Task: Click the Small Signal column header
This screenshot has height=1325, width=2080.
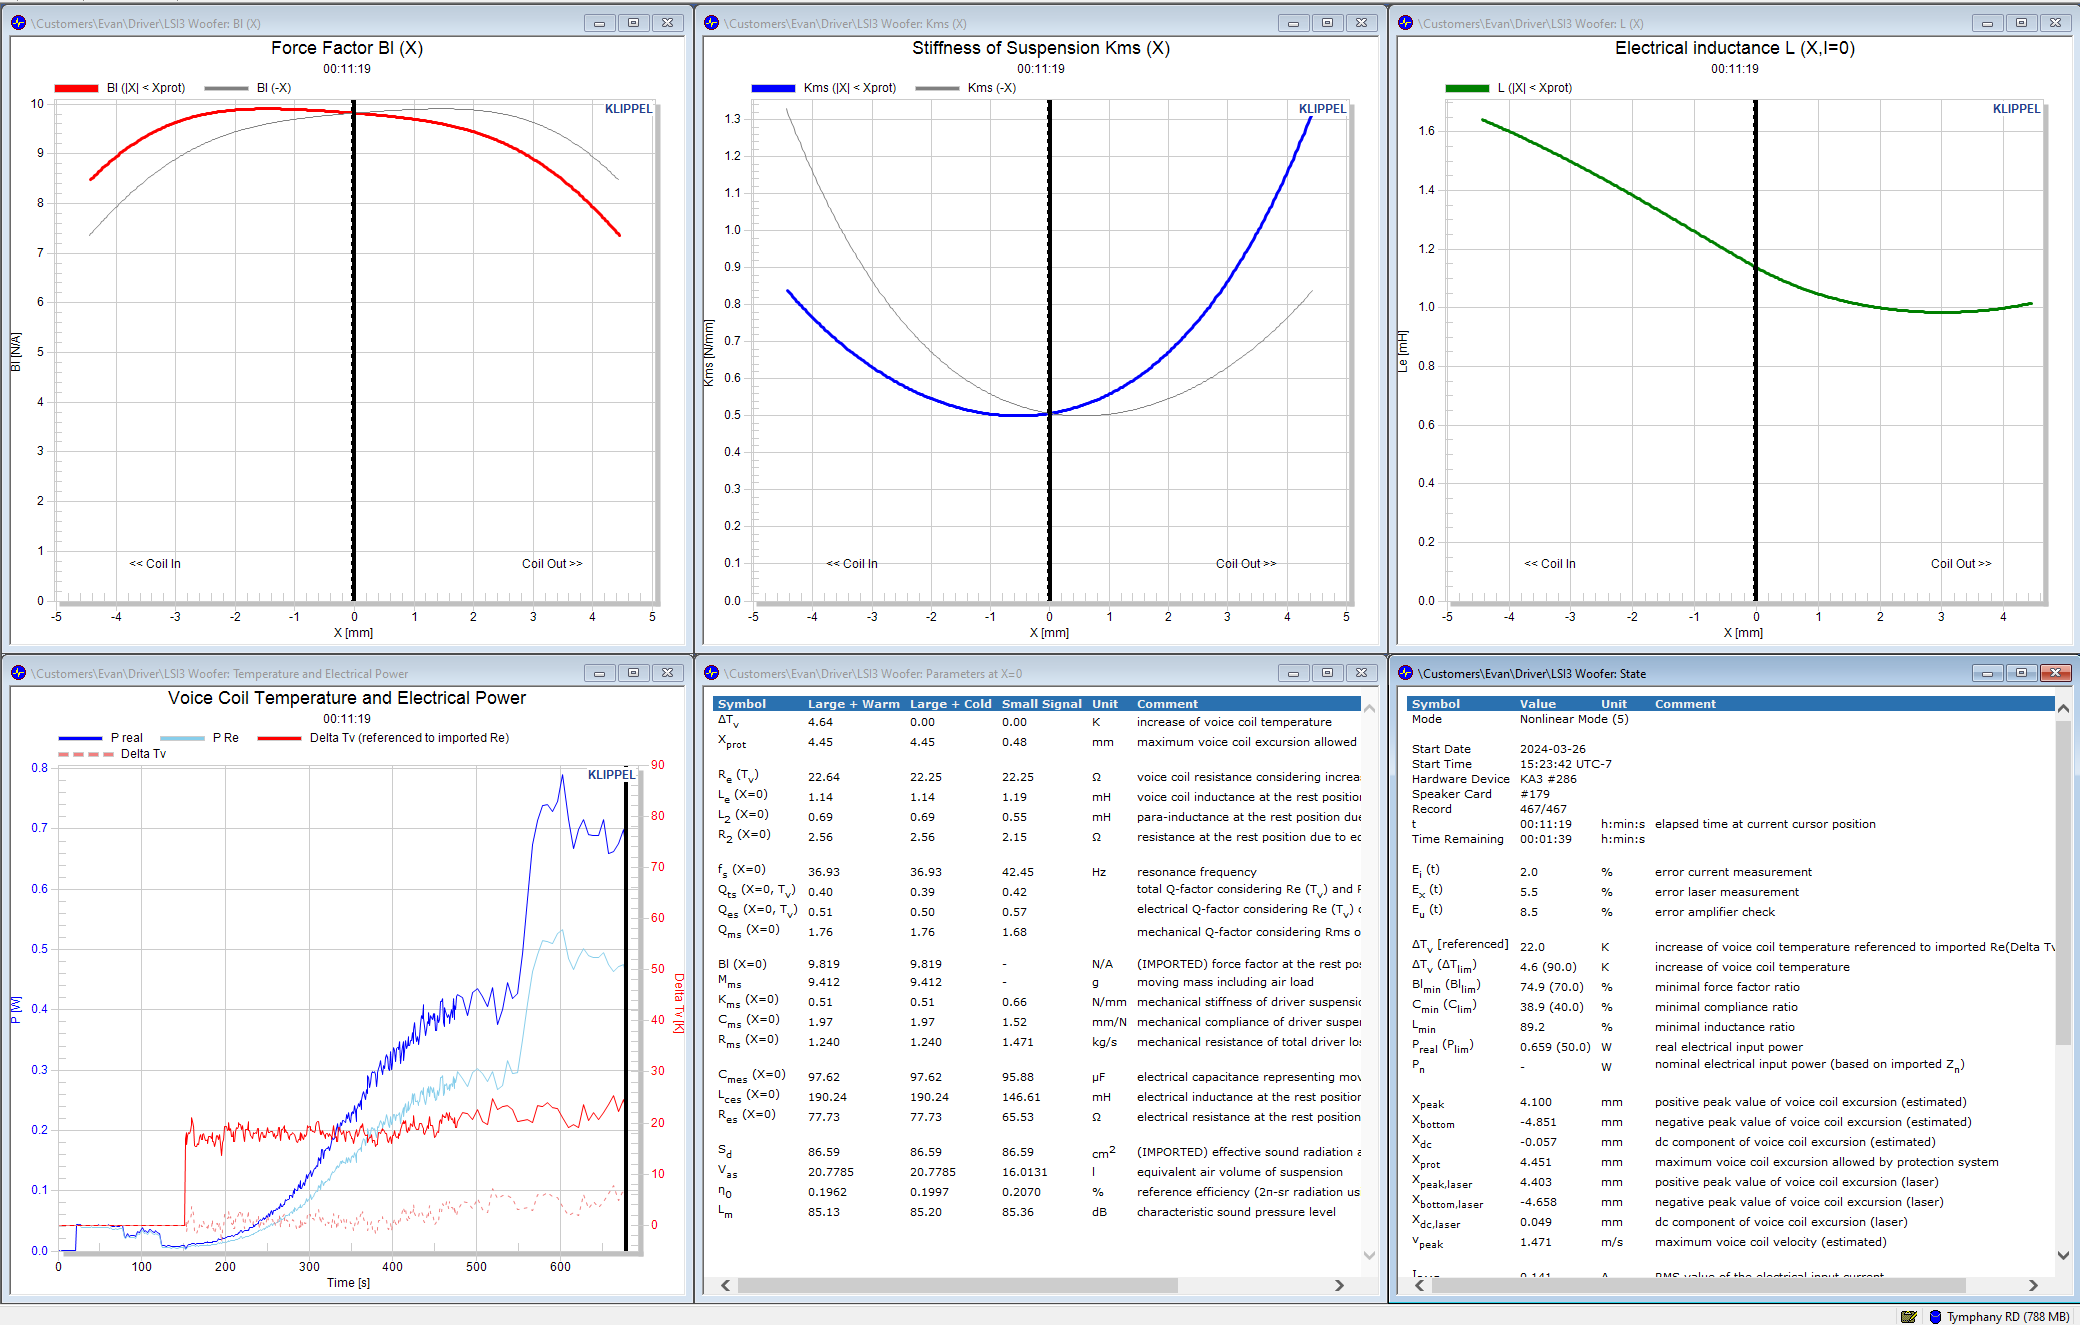Action: tap(1041, 704)
